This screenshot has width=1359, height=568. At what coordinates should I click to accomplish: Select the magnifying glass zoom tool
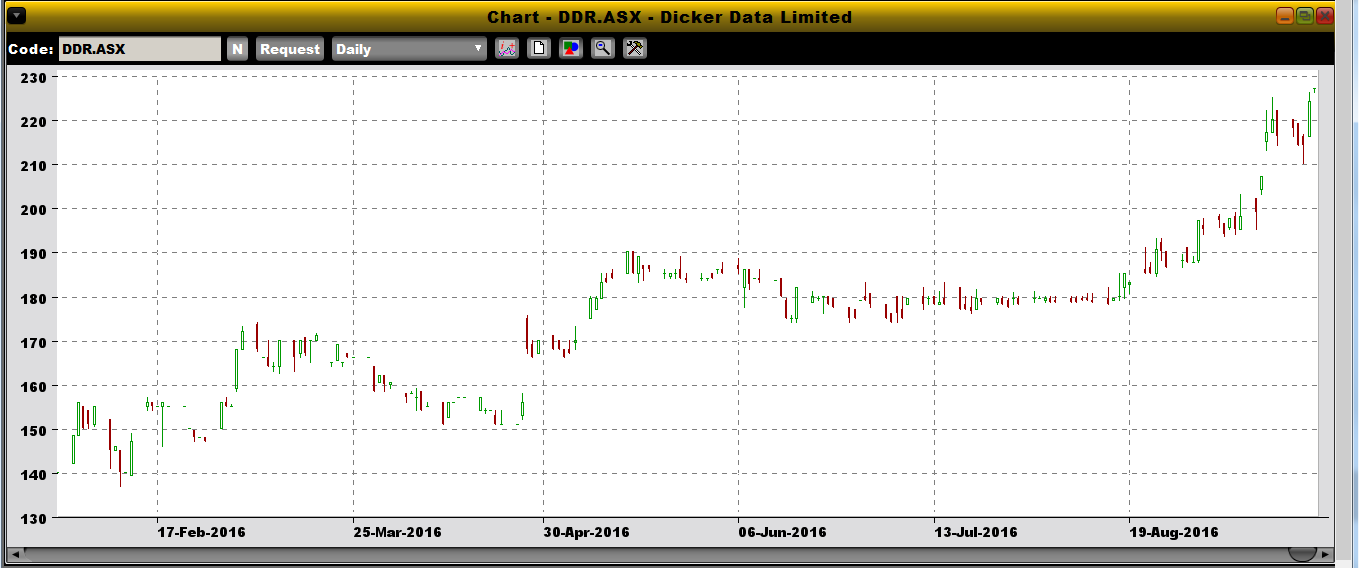(603, 48)
